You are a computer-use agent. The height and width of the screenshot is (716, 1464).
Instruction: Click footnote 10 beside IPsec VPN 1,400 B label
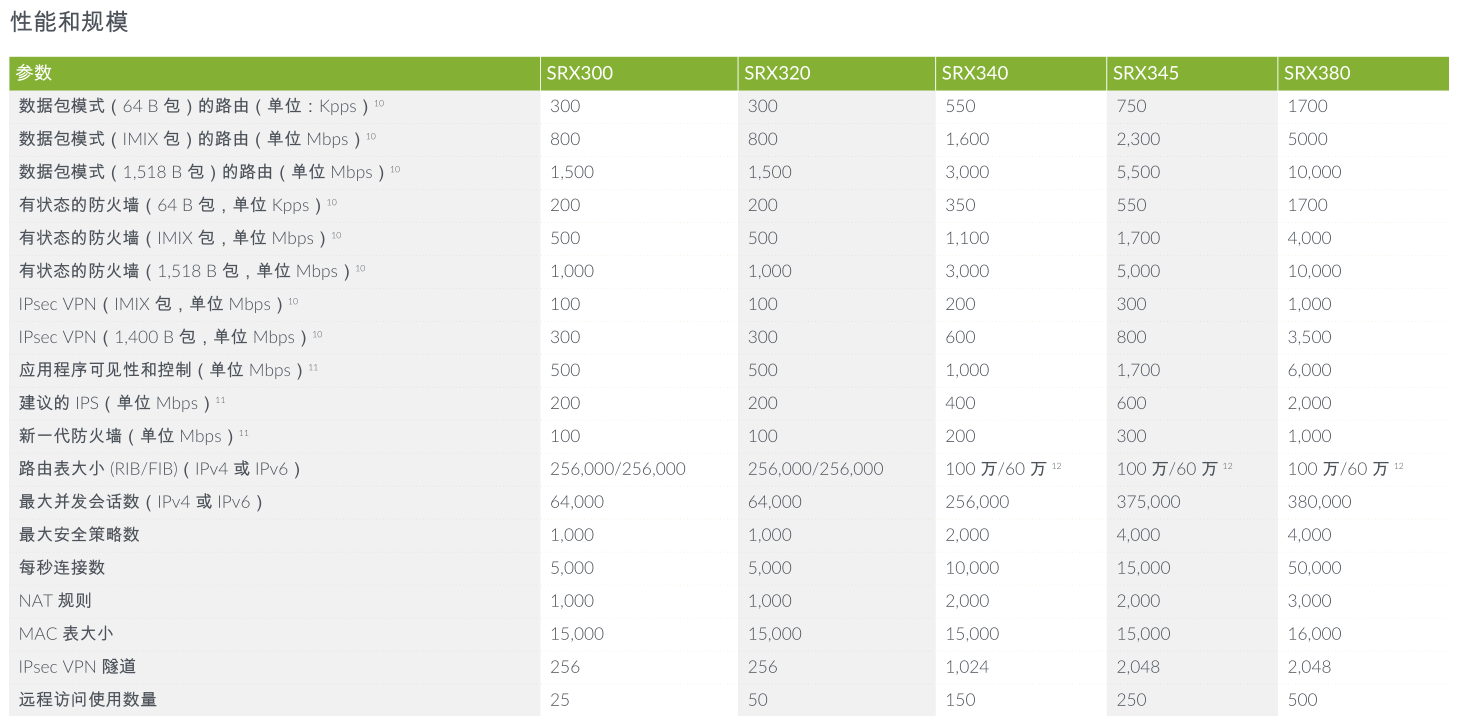point(317,334)
